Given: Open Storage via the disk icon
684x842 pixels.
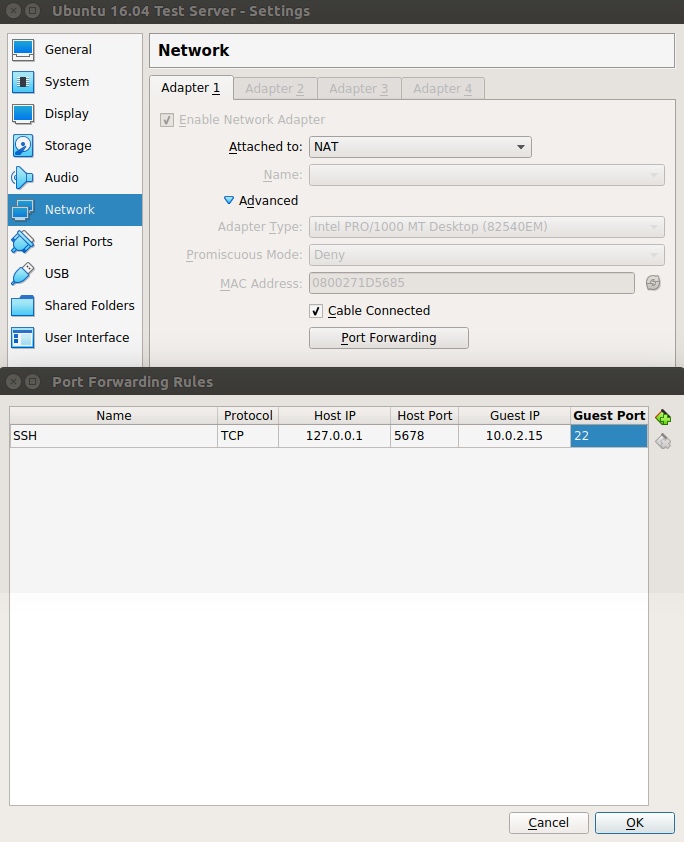Looking at the screenshot, I should click(x=23, y=146).
